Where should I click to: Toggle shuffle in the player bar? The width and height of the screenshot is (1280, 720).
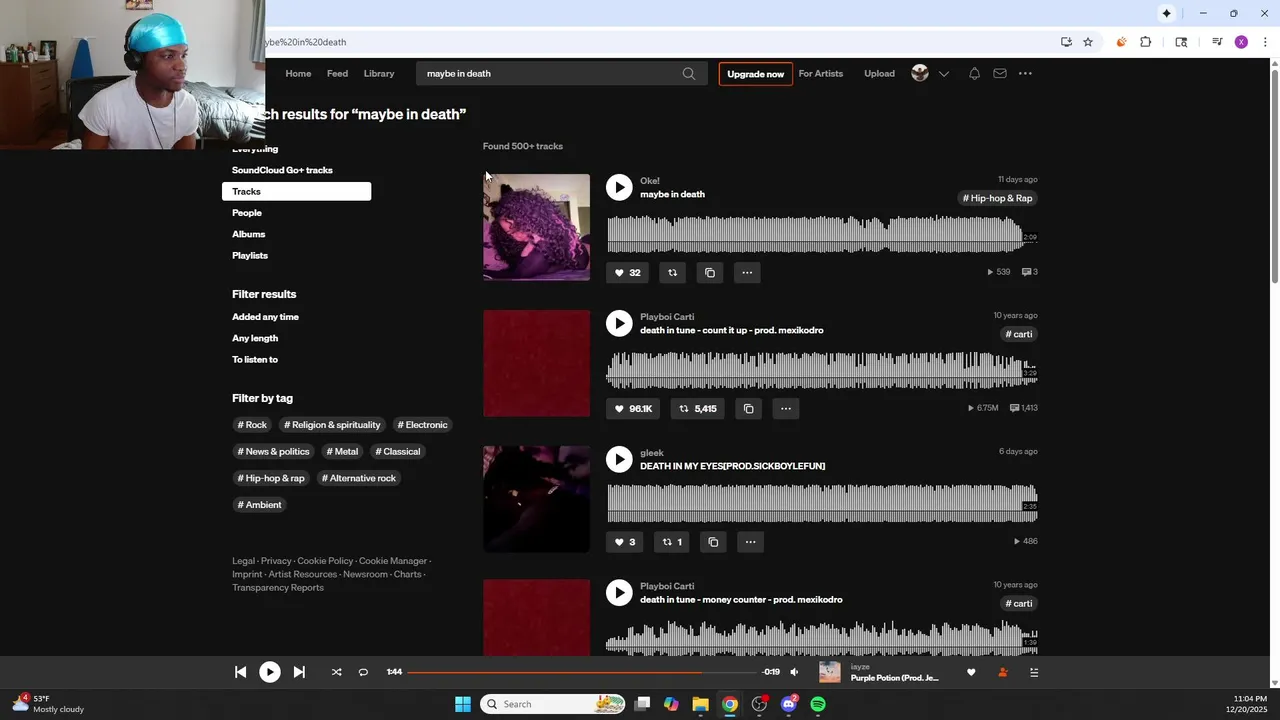pyautogui.click(x=336, y=672)
